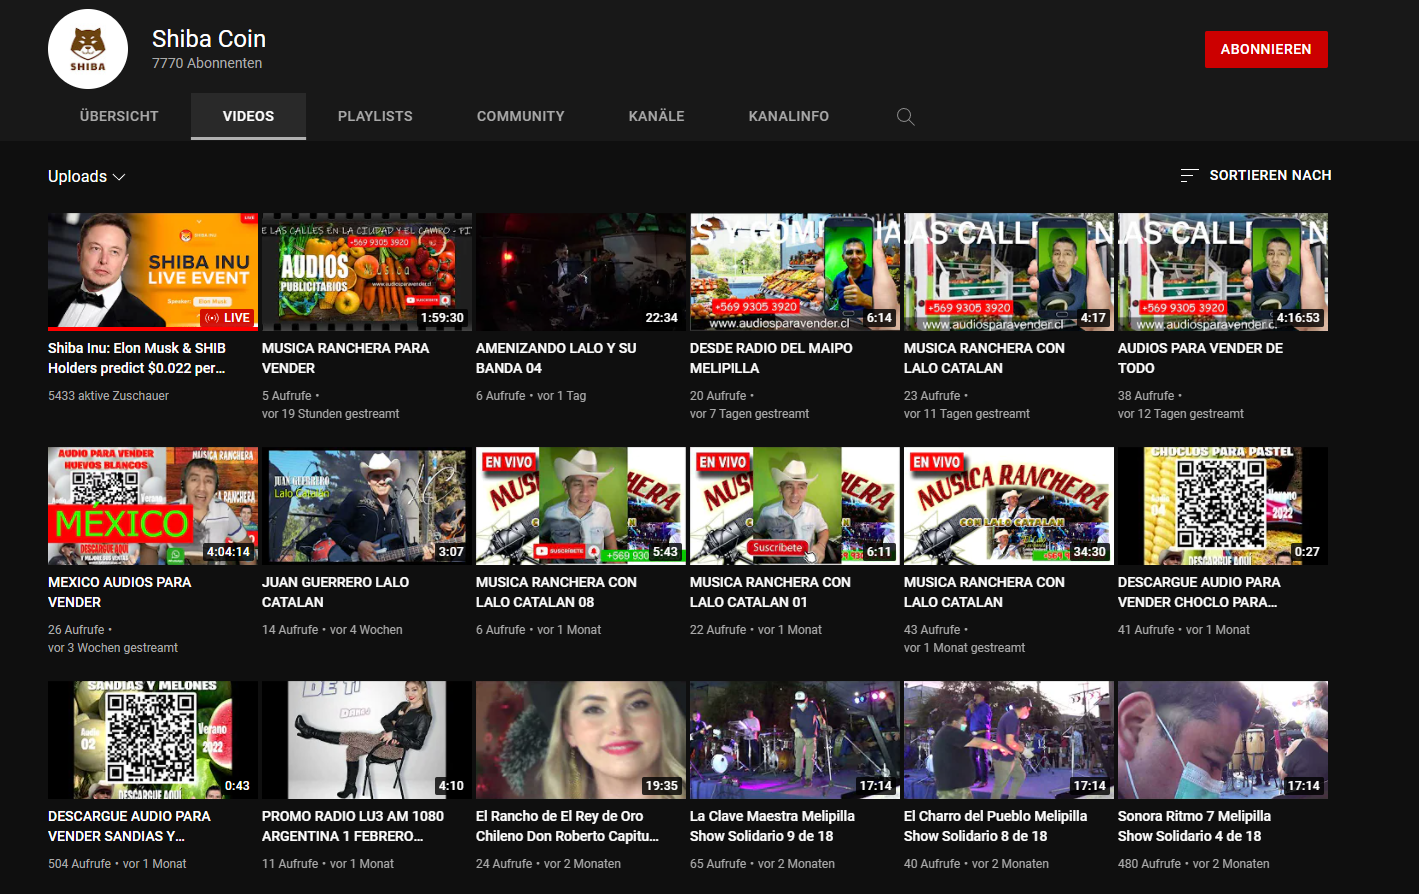Go to the COMMUNITY tab
Viewport: 1419px width, 894px height.
pos(520,116)
